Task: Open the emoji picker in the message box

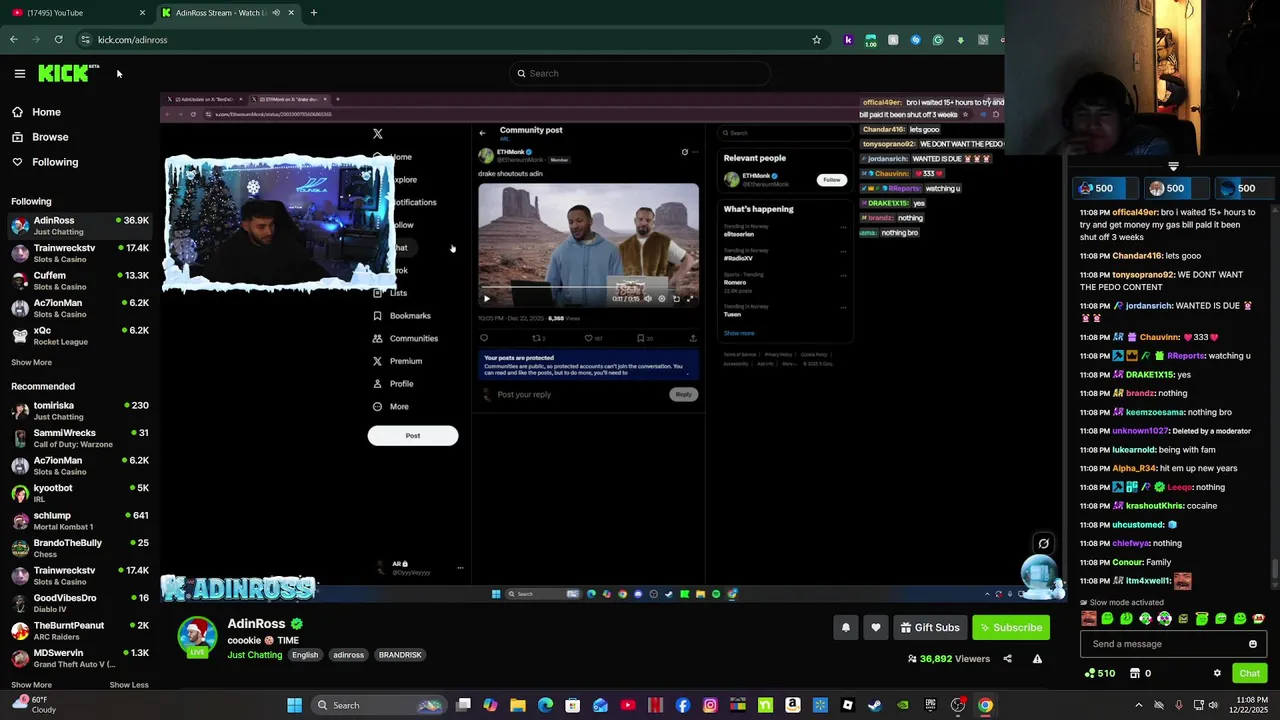Action: tap(1252, 644)
